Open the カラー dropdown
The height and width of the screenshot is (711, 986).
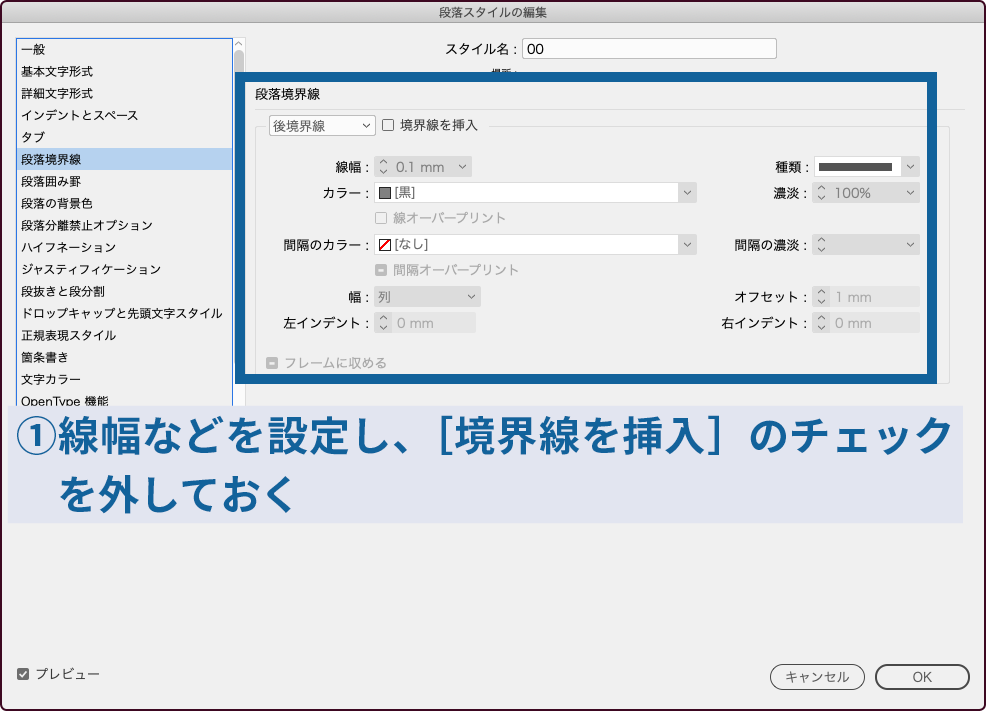click(688, 191)
